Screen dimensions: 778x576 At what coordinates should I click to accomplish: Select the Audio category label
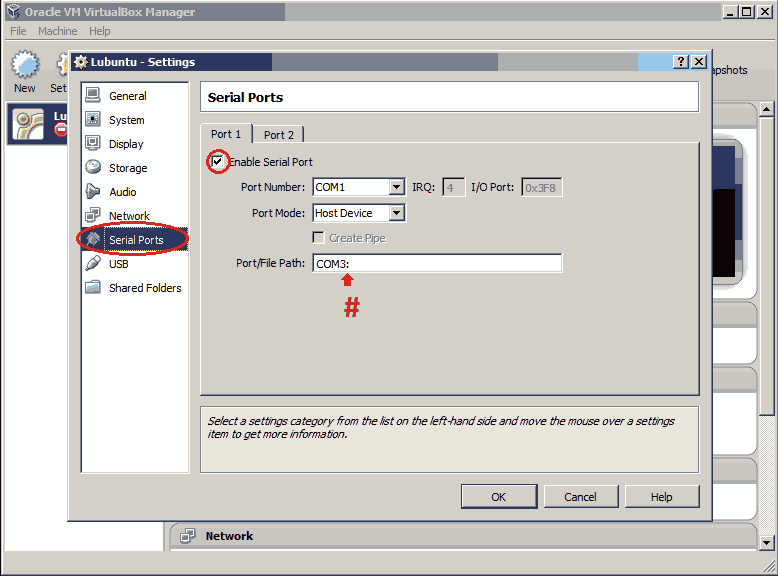tap(123, 192)
